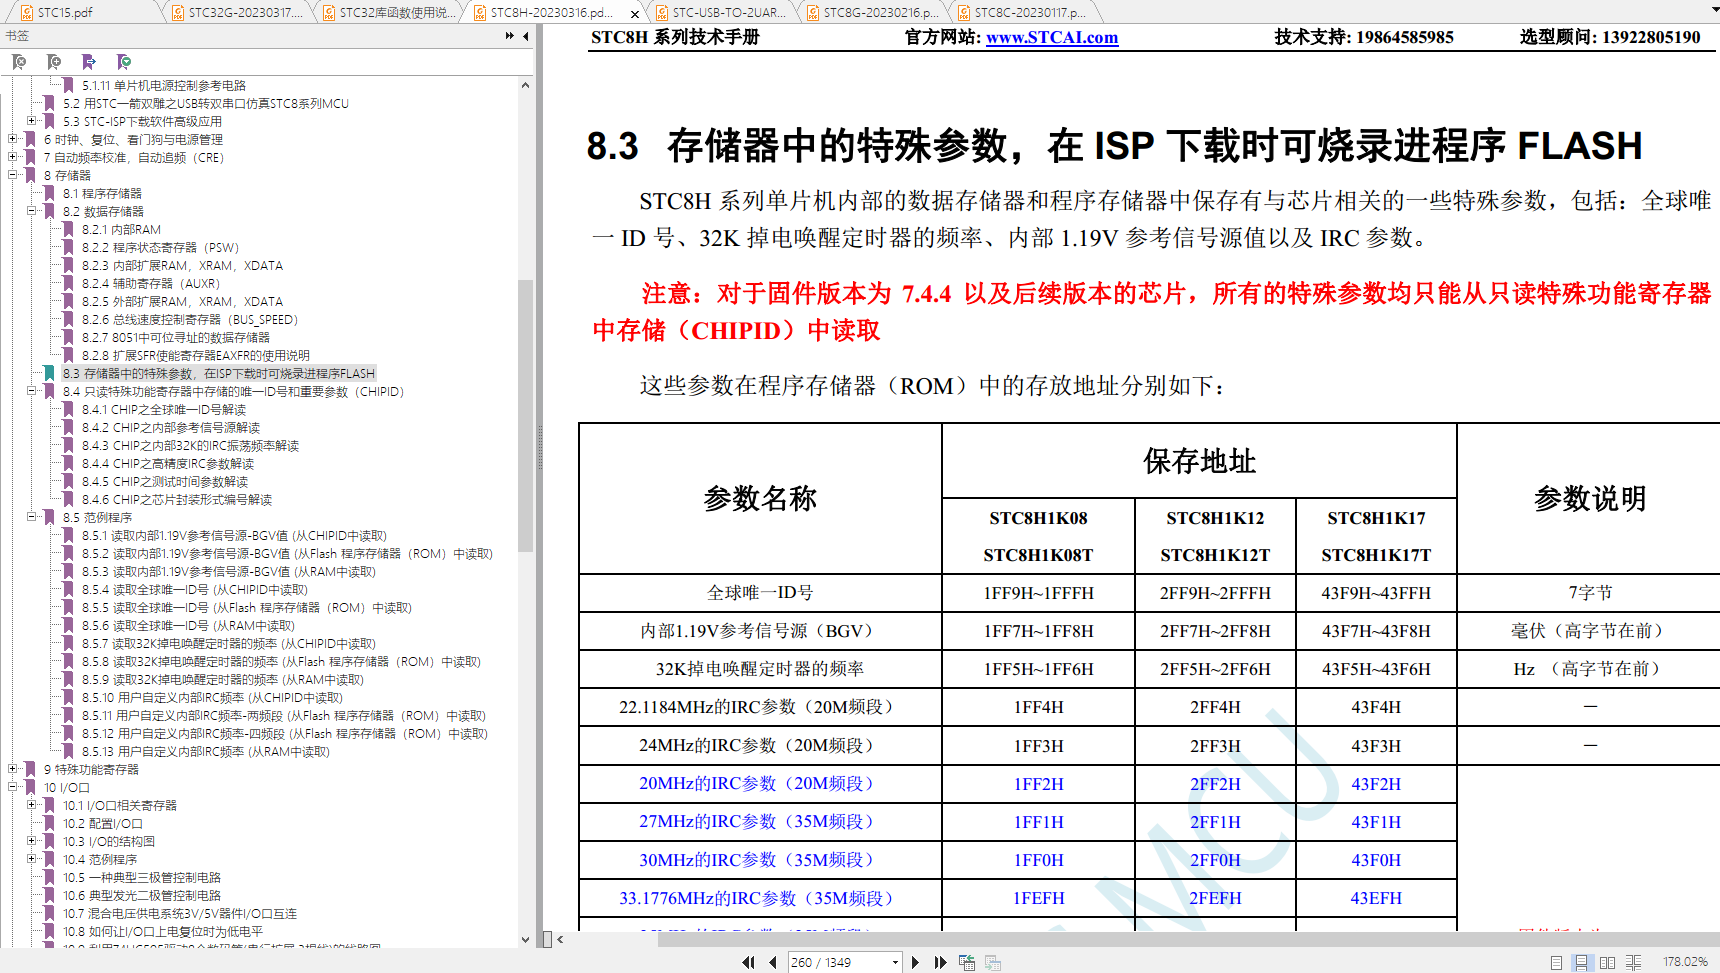Switch to the STC15.pdf tab

pos(65,13)
